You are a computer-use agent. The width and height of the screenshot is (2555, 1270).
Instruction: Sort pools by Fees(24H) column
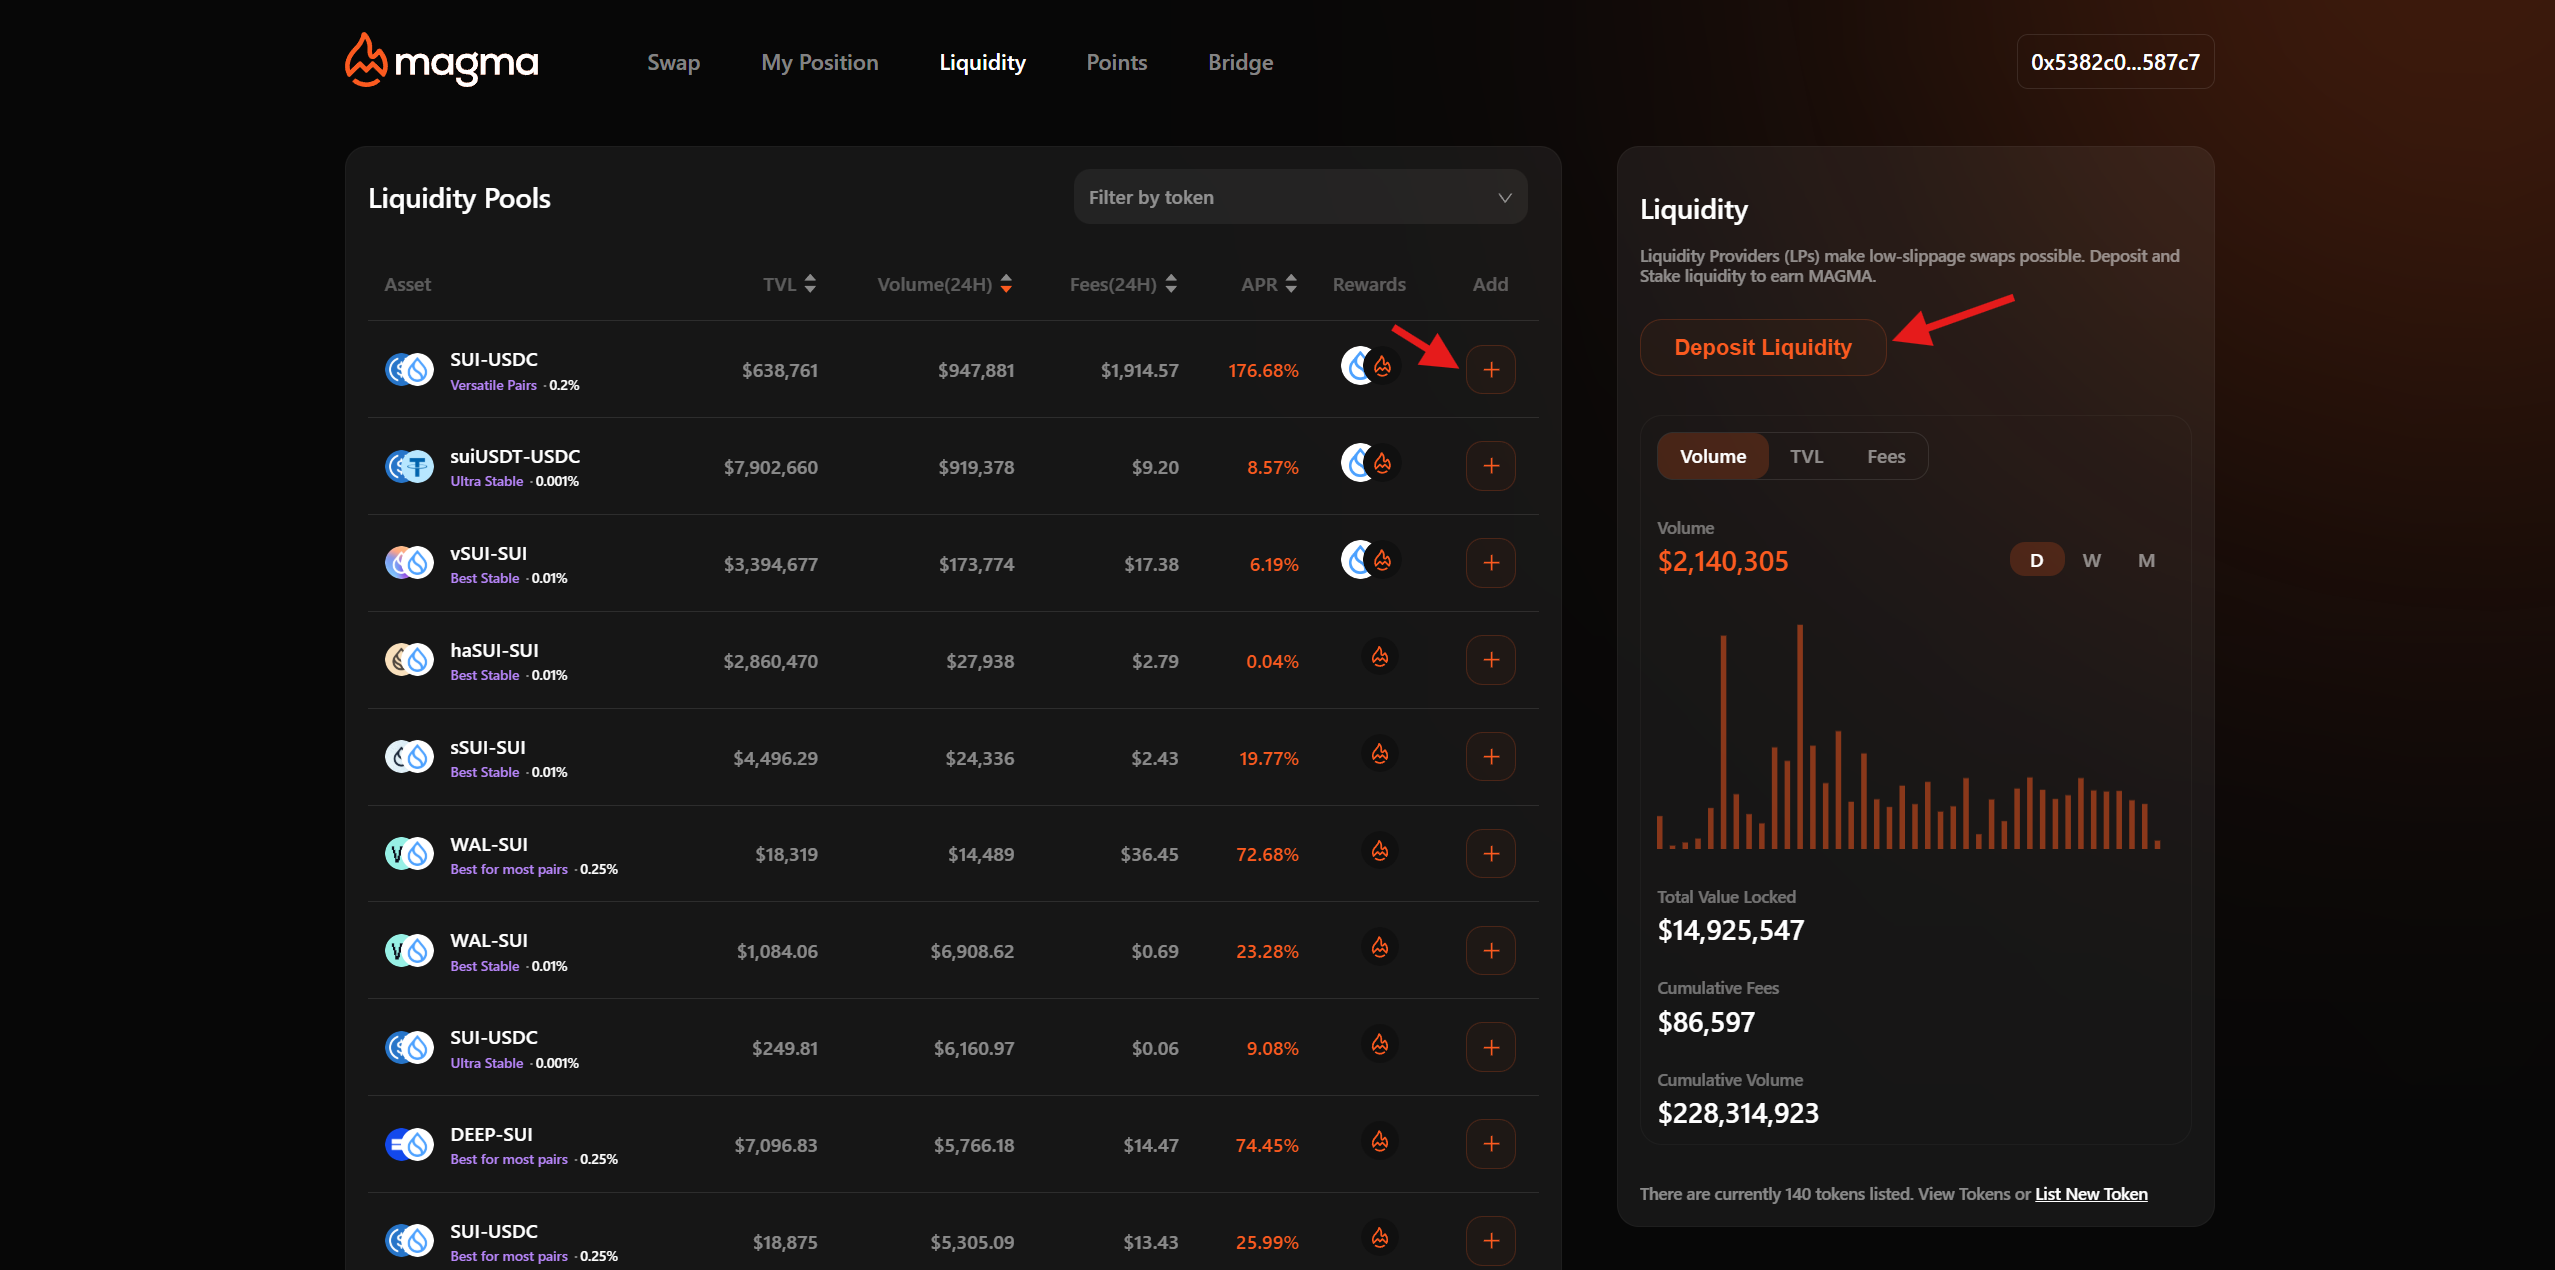(1123, 285)
